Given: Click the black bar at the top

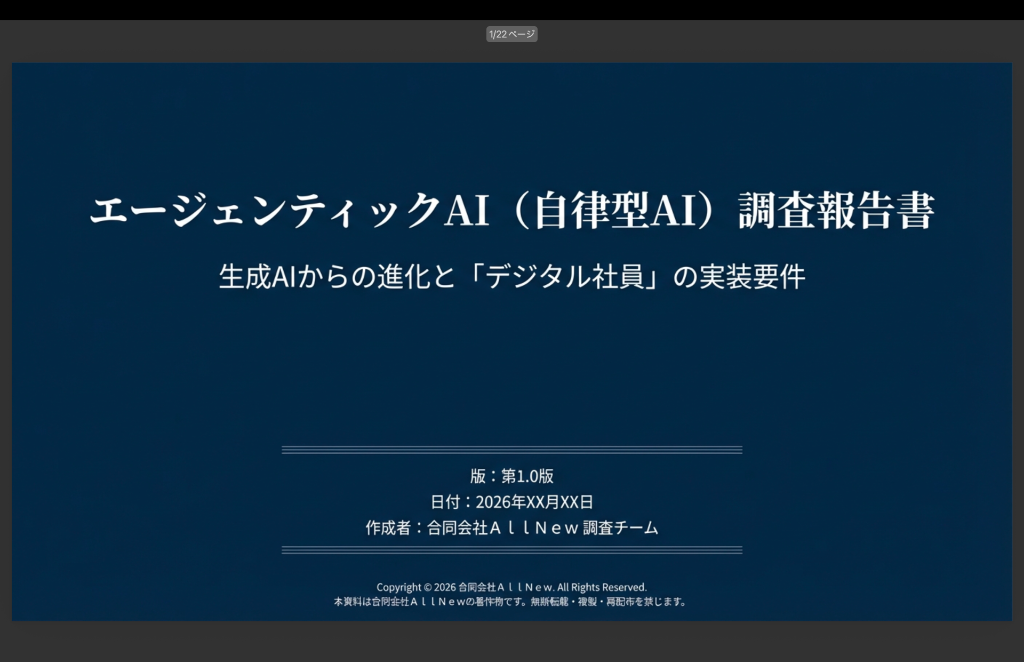Looking at the screenshot, I should click(511, 9).
